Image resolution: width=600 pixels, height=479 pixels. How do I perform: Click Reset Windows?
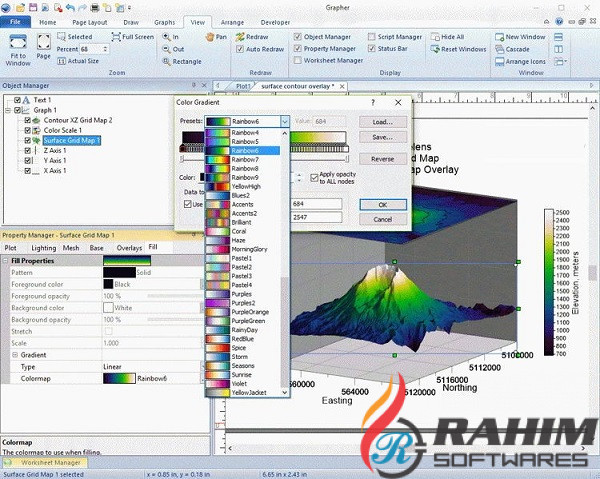pos(458,49)
